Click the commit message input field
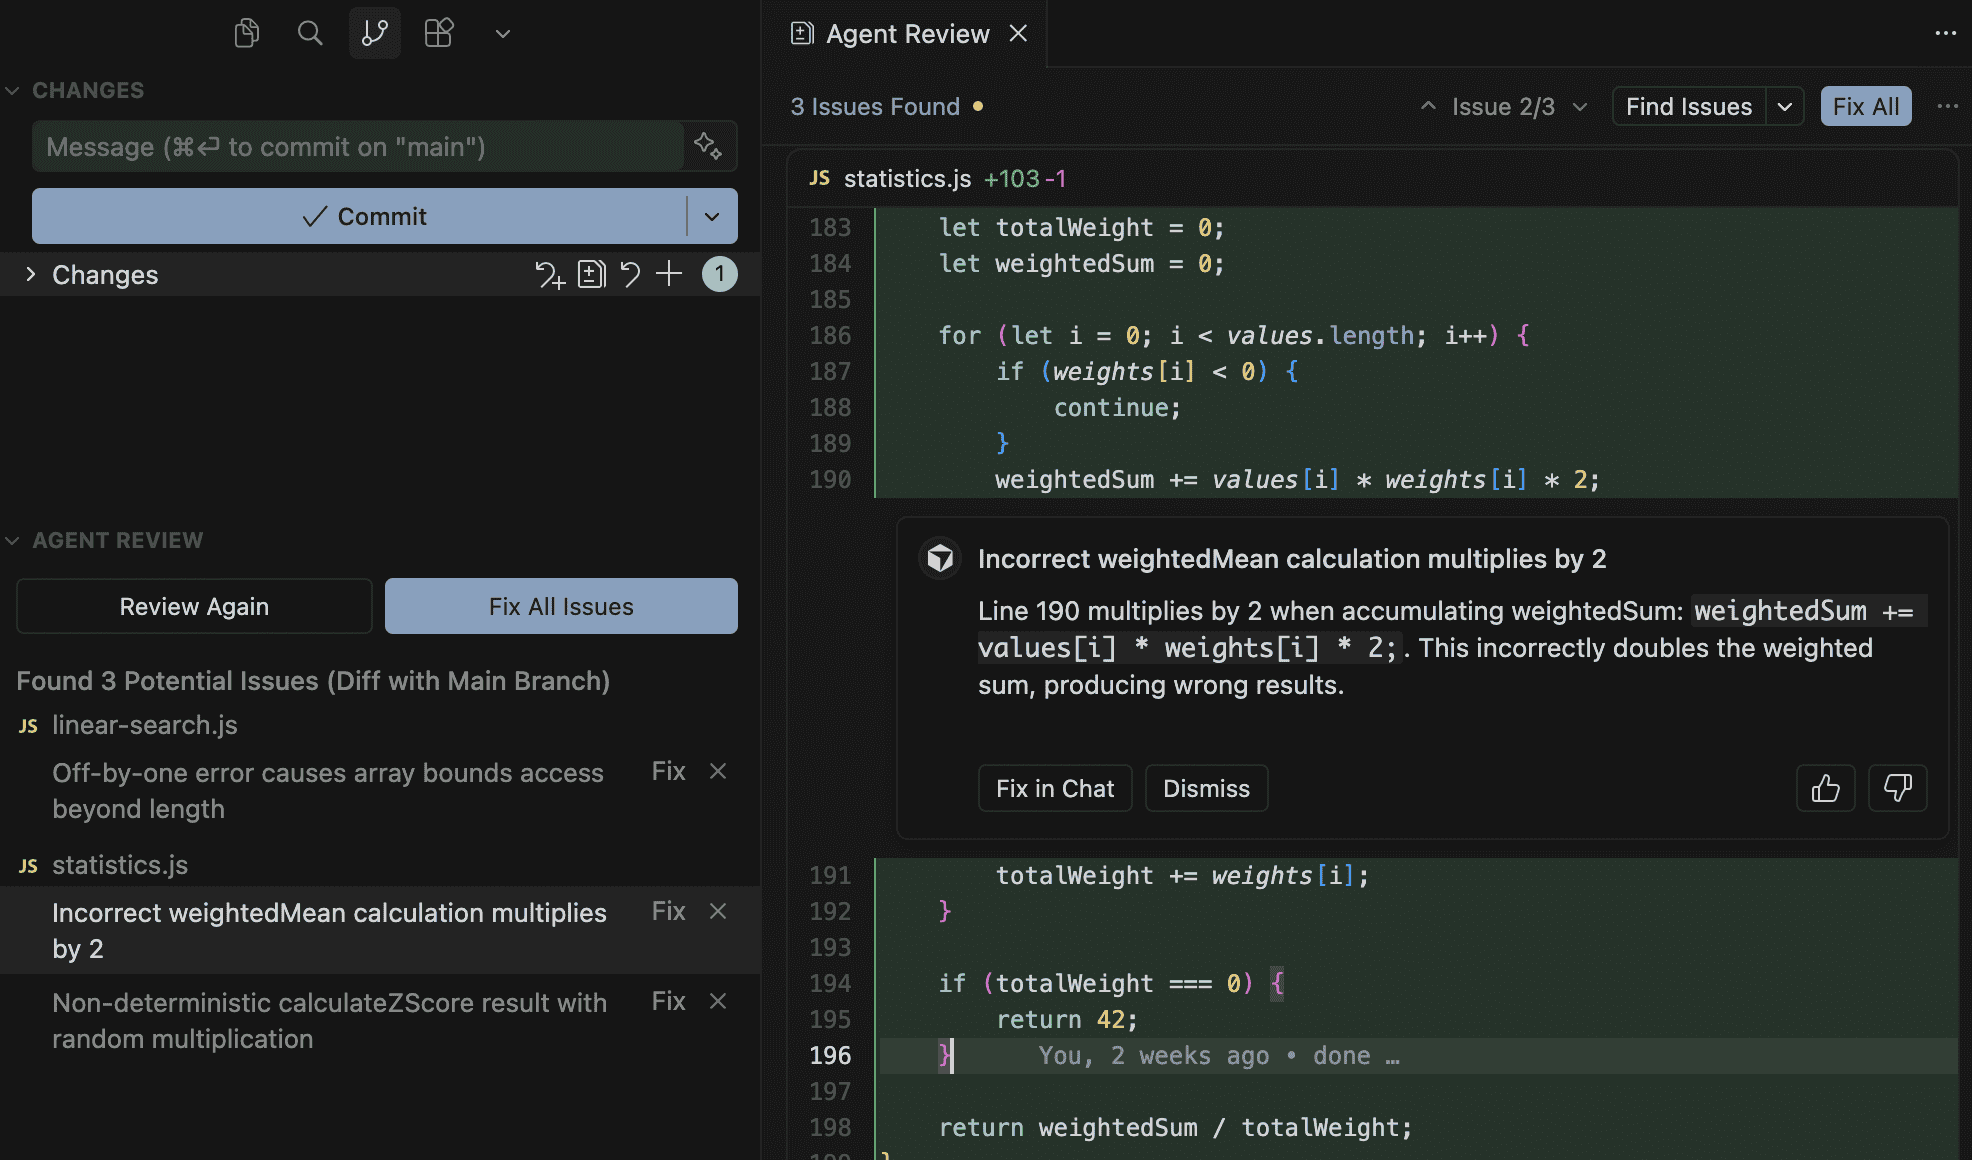Image resolution: width=1972 pixels, height=1160 pixels. pos(360,146)
